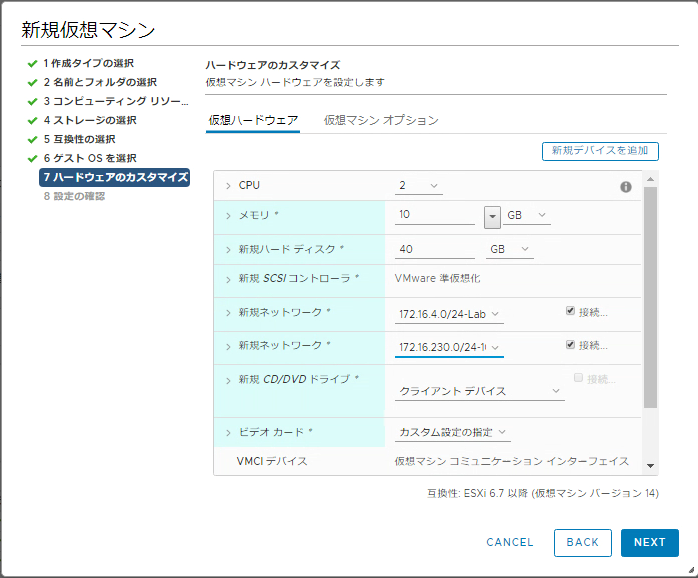
Task: Click the hardware list scrollbar thumb
Action: pyautogui.click(x=650, y=297)
